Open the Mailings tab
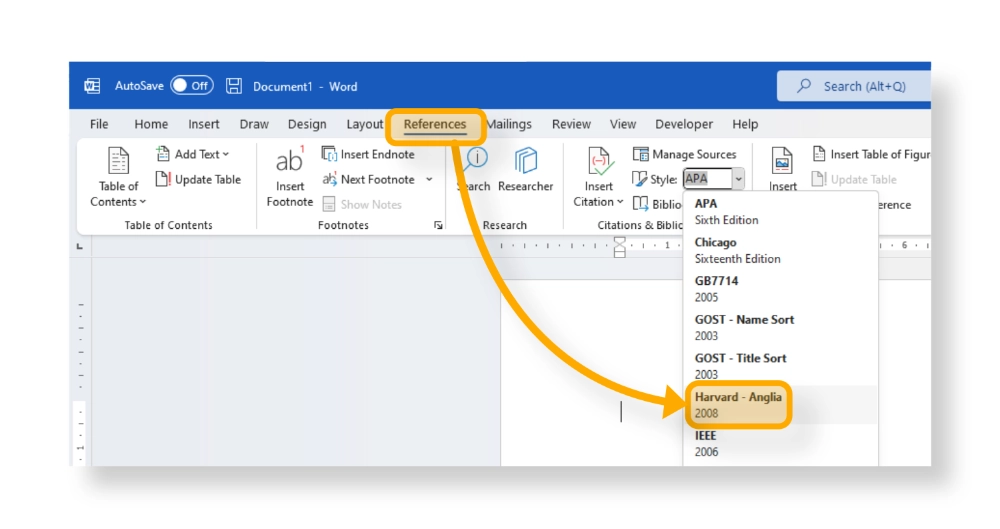1000x529 pixels. 509,125
